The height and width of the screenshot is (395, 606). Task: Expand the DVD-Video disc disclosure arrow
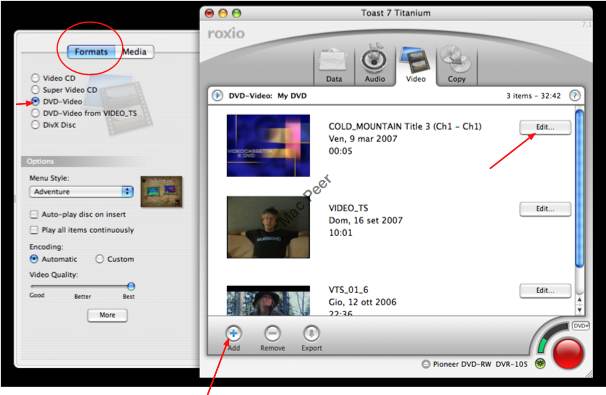[x=218, y=95]
